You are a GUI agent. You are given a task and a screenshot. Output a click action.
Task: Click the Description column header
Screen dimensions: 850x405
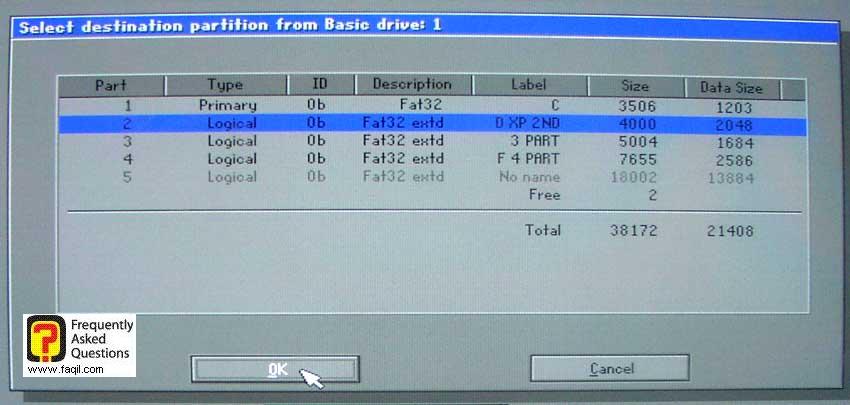coord(412,86)
